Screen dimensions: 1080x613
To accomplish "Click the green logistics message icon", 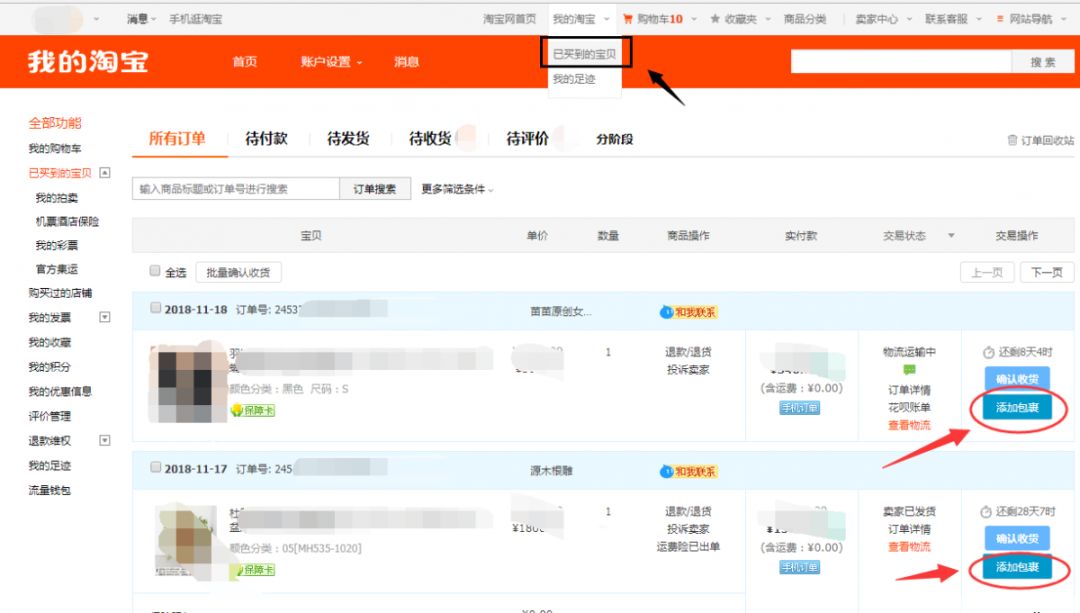I will (909, 370).
